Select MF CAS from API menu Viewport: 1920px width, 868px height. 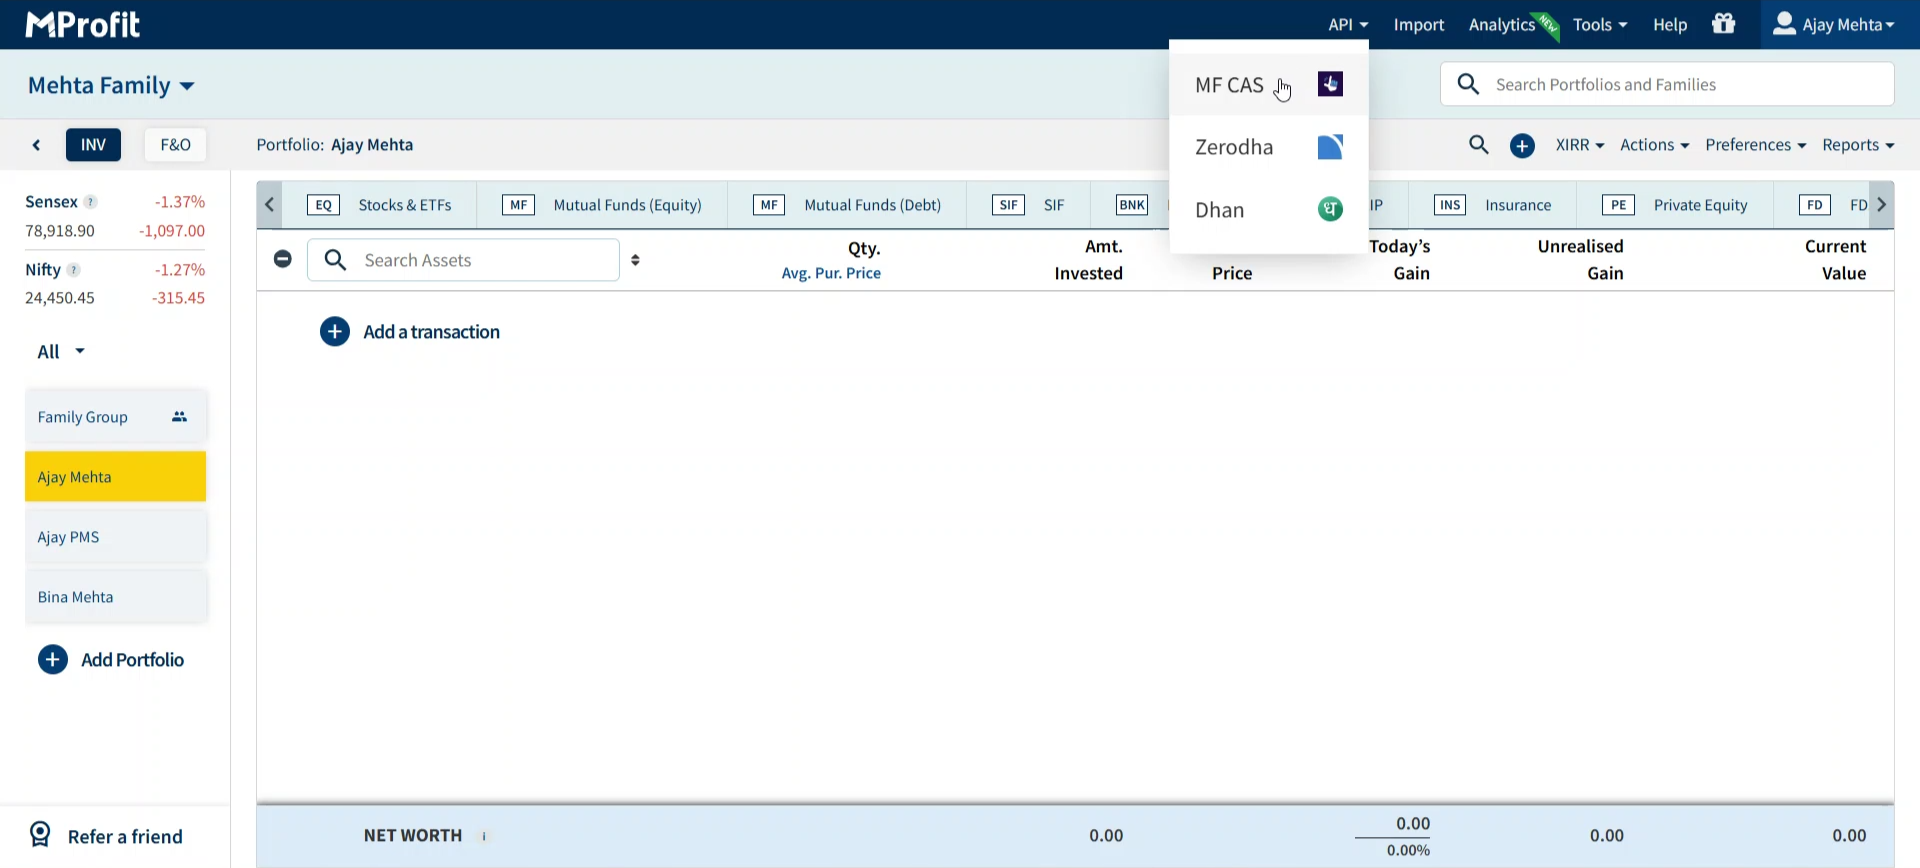pyautogui.click(x=1269, y=85)
